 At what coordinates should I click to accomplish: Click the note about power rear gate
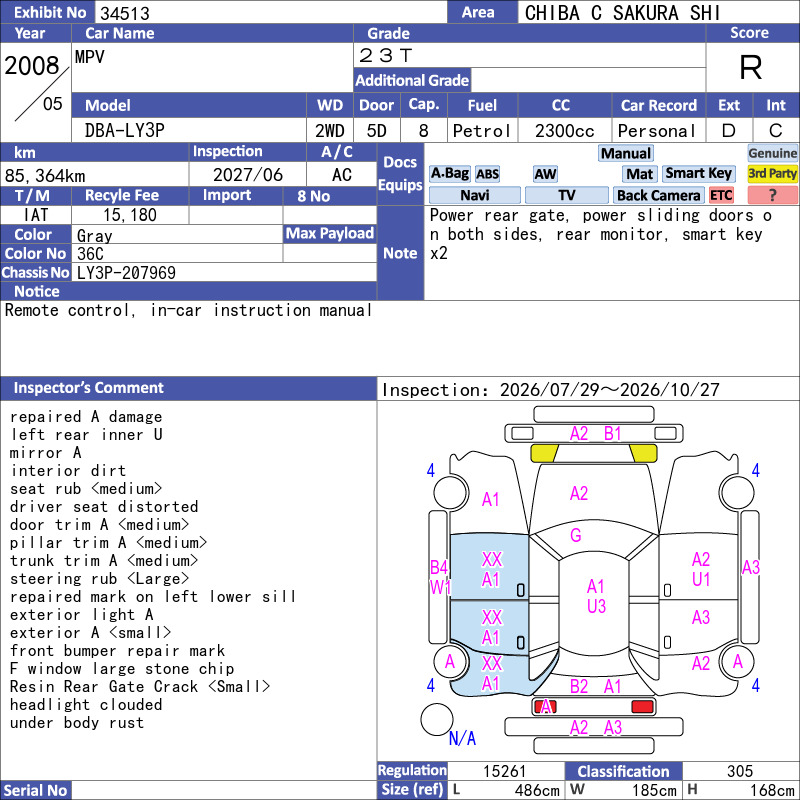(601, 234)
